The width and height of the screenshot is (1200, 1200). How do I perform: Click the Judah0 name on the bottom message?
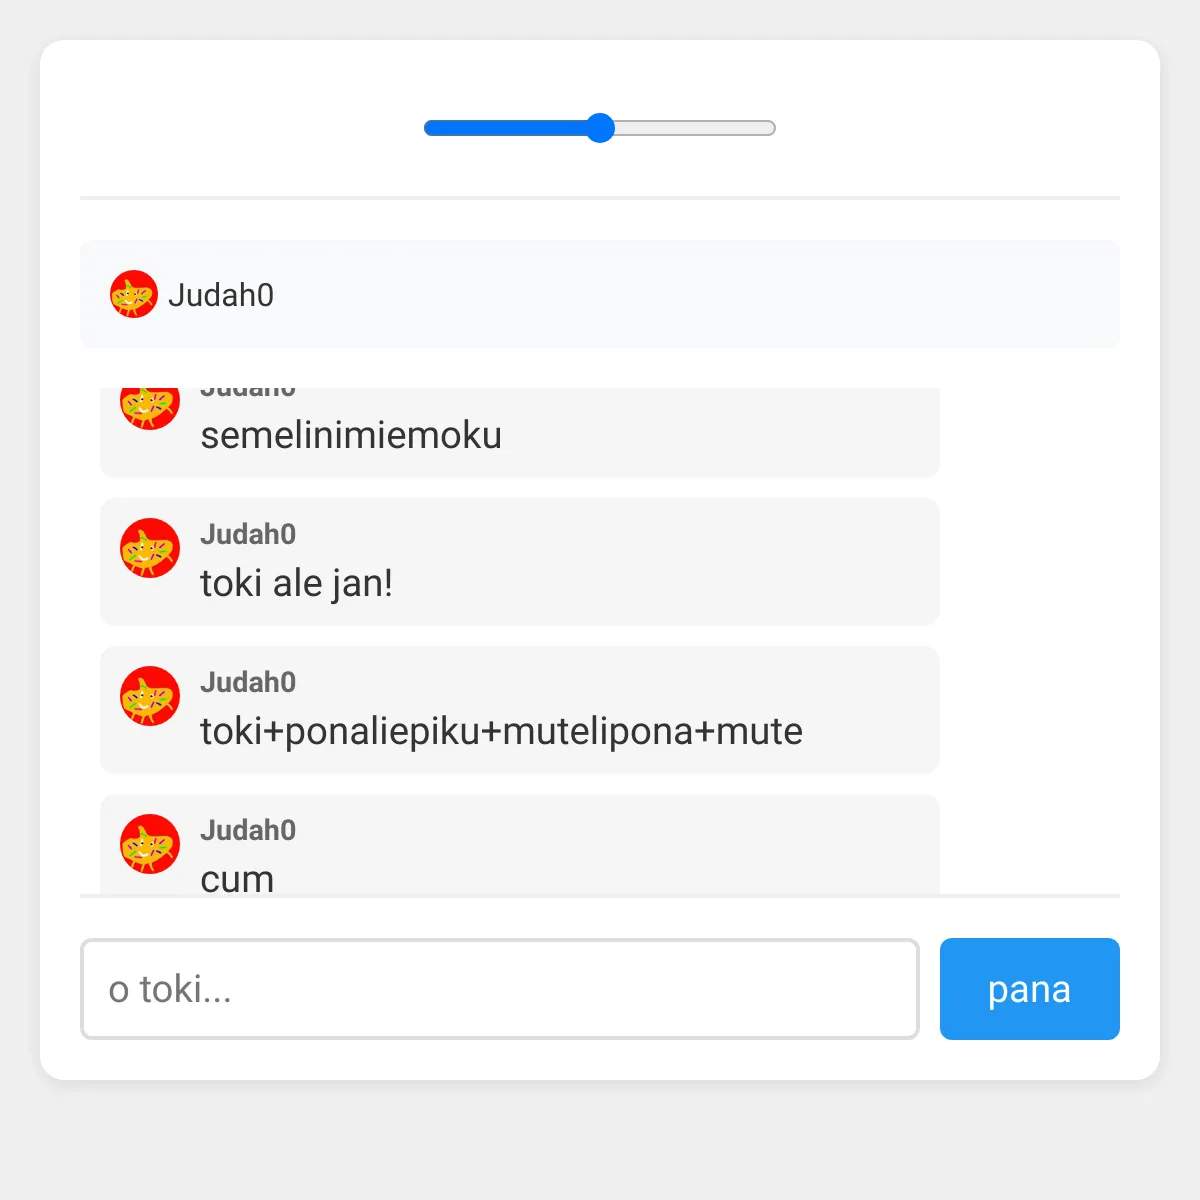[248, 830]
